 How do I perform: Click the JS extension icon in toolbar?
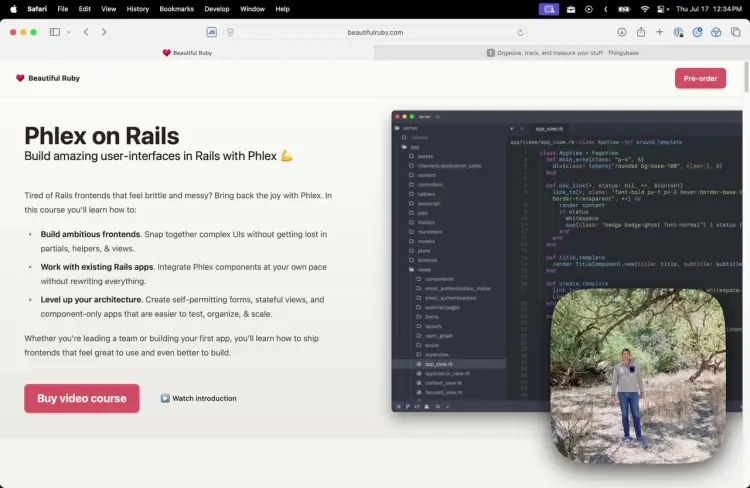[x=211, y=32]
